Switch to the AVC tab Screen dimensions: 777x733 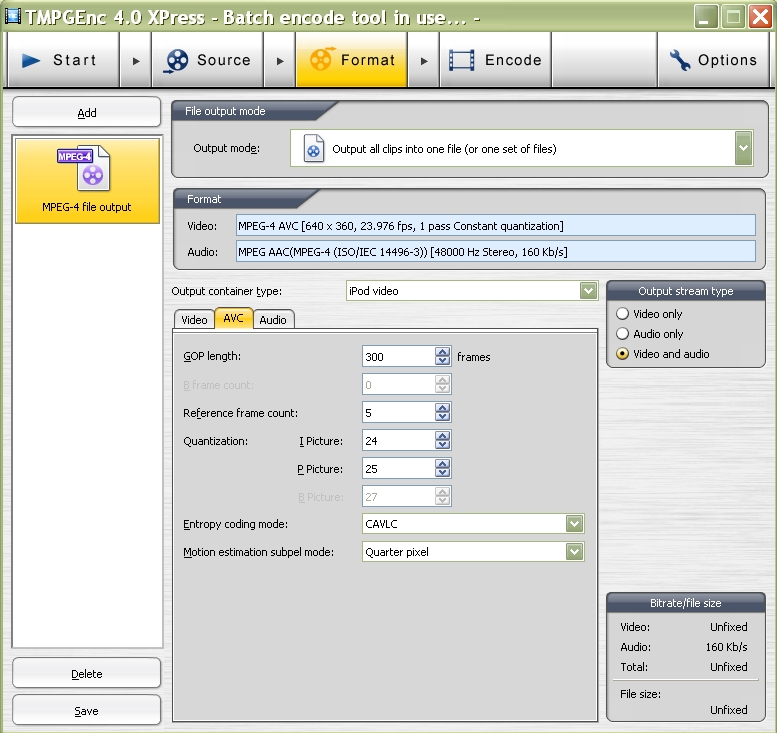(233, 318)
